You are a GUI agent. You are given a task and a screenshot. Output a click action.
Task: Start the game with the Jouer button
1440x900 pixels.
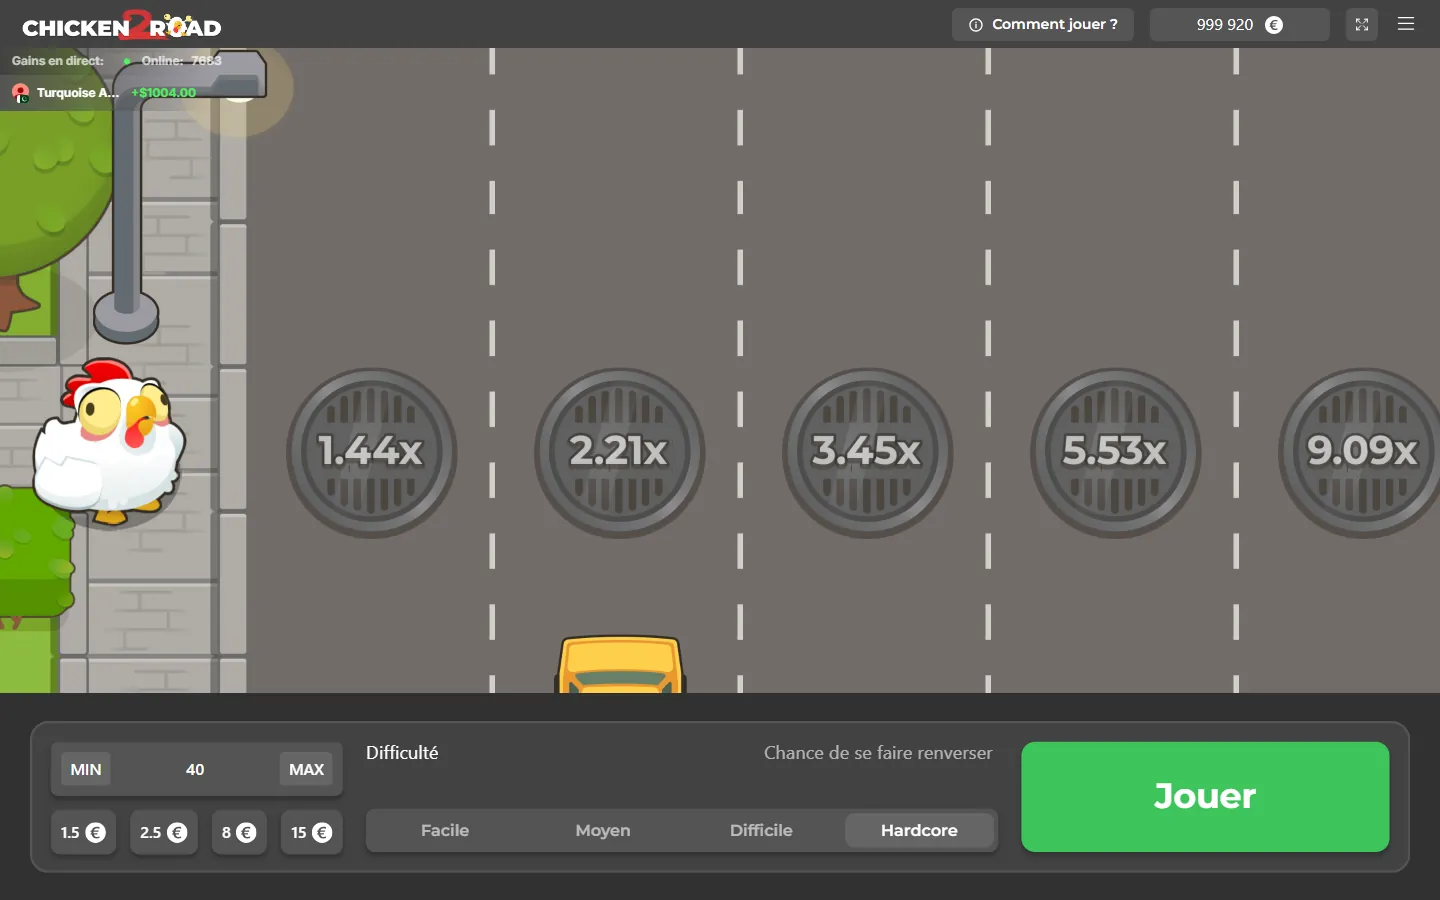click(1205, 797)
